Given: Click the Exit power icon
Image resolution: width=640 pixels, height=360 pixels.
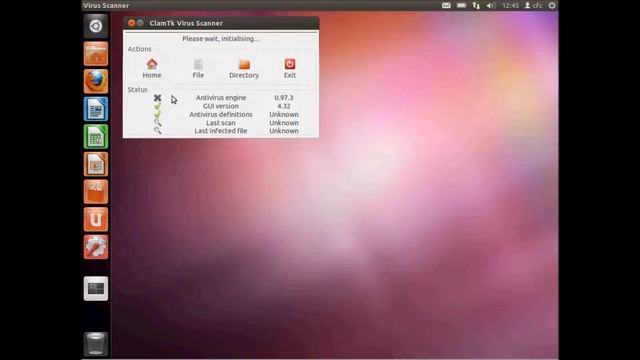Looking at the screenshot, I should [290, 64].
